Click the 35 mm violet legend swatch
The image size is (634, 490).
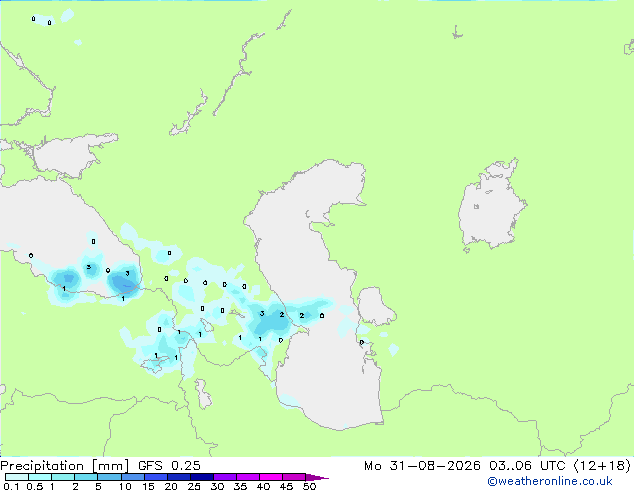tap(248, 477)
